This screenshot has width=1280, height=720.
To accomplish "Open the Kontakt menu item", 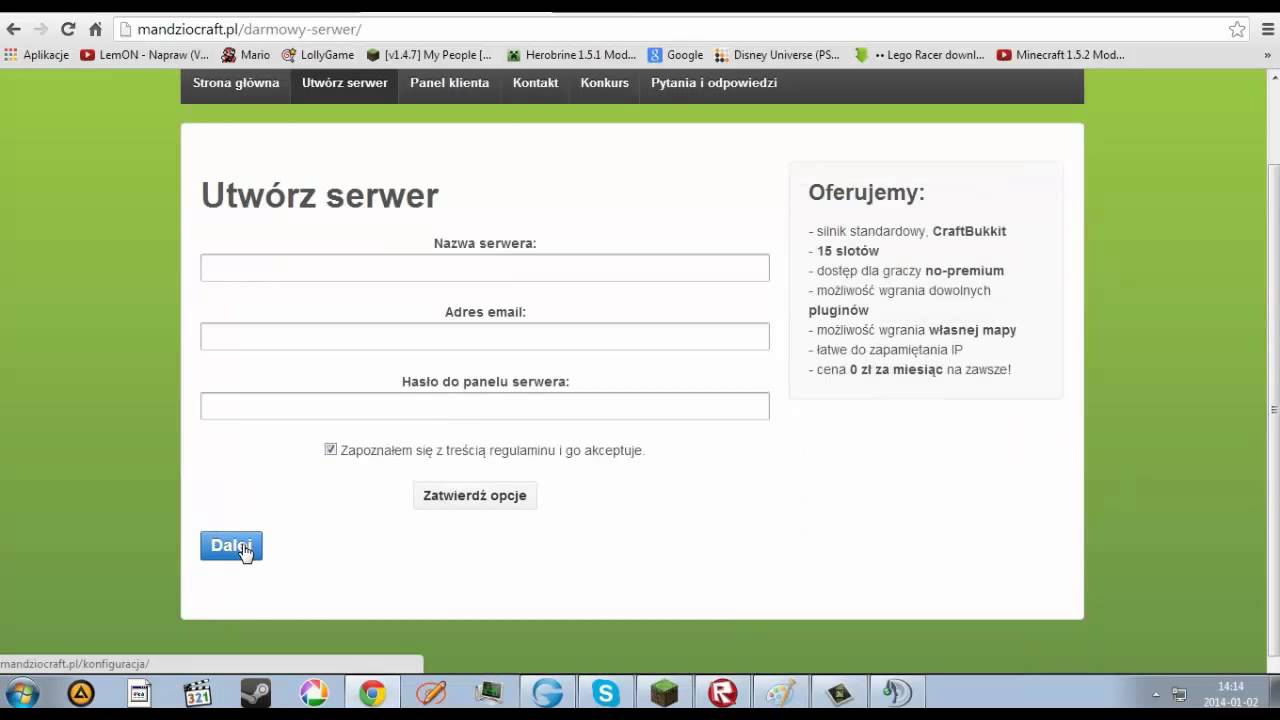I will coord(536,83).
